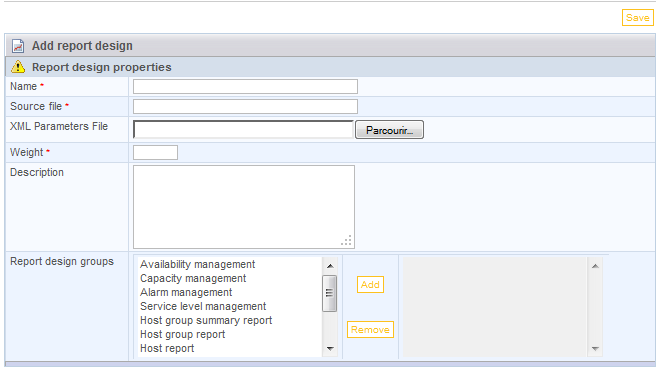Click selected groups list up arrow

(x=595, y=266)
